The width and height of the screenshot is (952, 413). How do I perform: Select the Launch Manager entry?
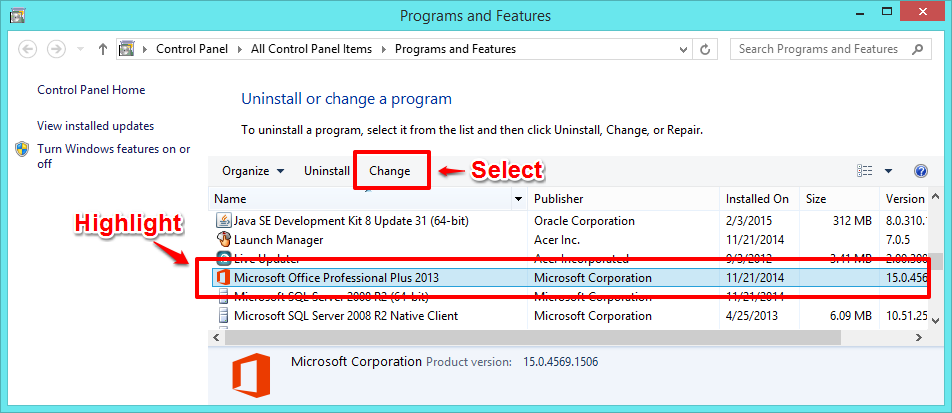pos(279,240)
